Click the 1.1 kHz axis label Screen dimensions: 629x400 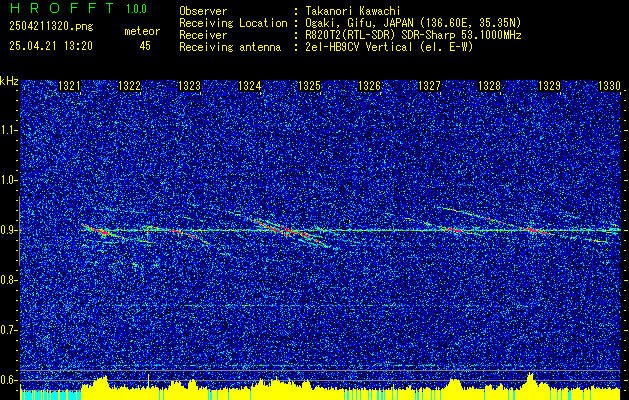pyautogui.click(x=9, y=130)
